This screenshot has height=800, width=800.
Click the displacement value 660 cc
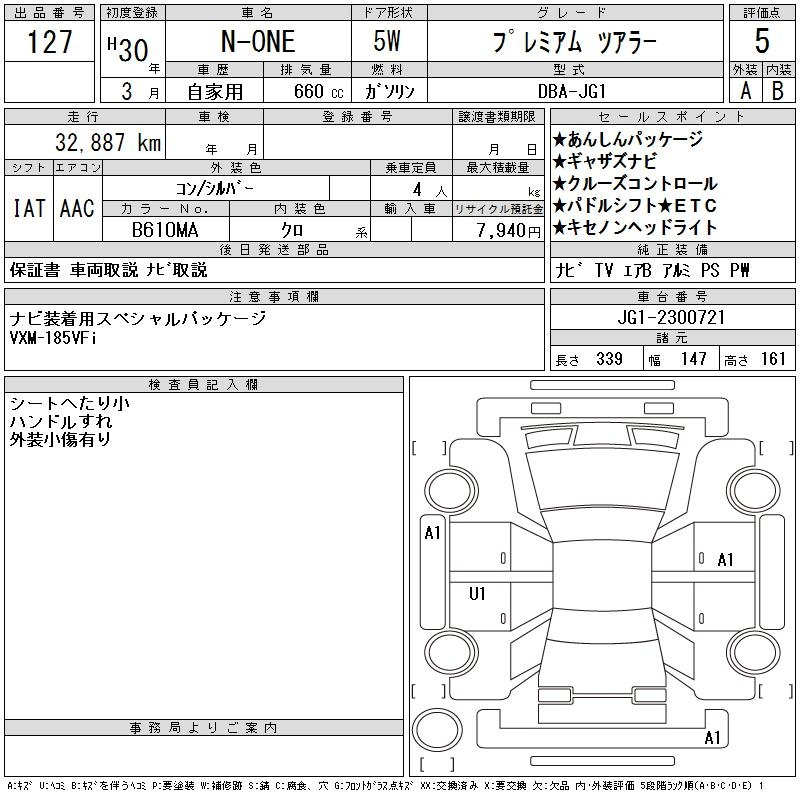[x=318, y=92]
